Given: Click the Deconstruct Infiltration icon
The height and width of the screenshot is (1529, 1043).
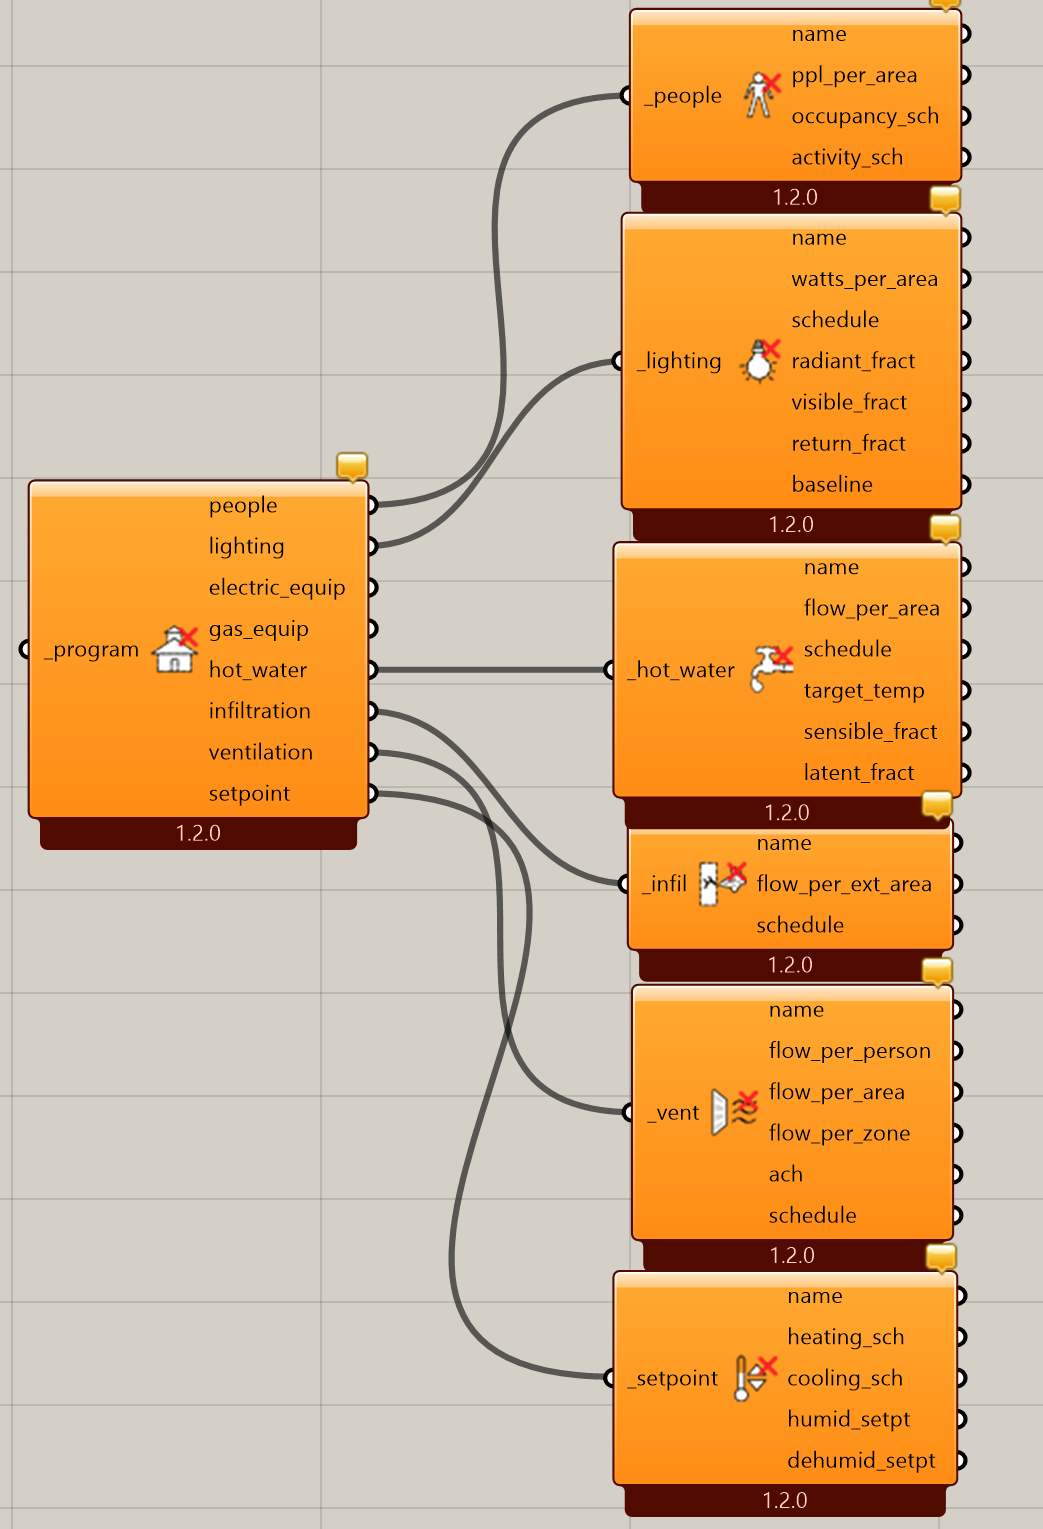Looking at the screenshot, I should click(x=722, y=883).
